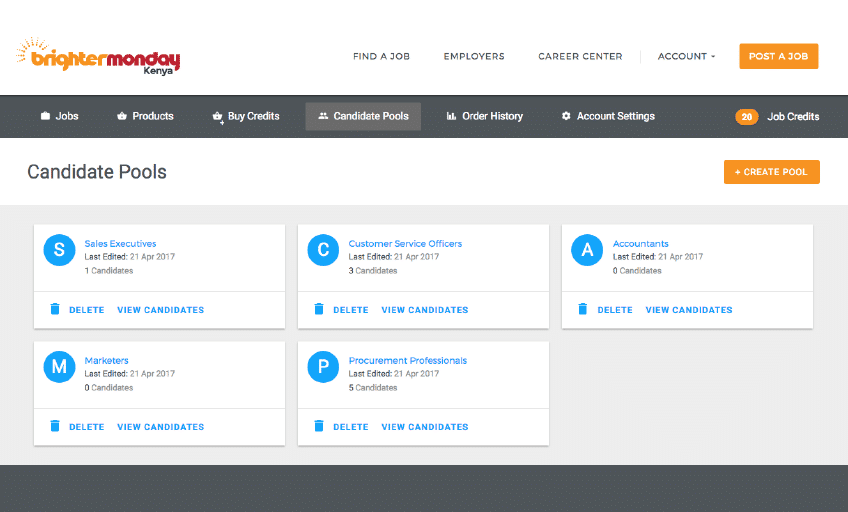Select Find a Job in top navigation
This screenshot has height=512, width=848.
pos(381,57)
